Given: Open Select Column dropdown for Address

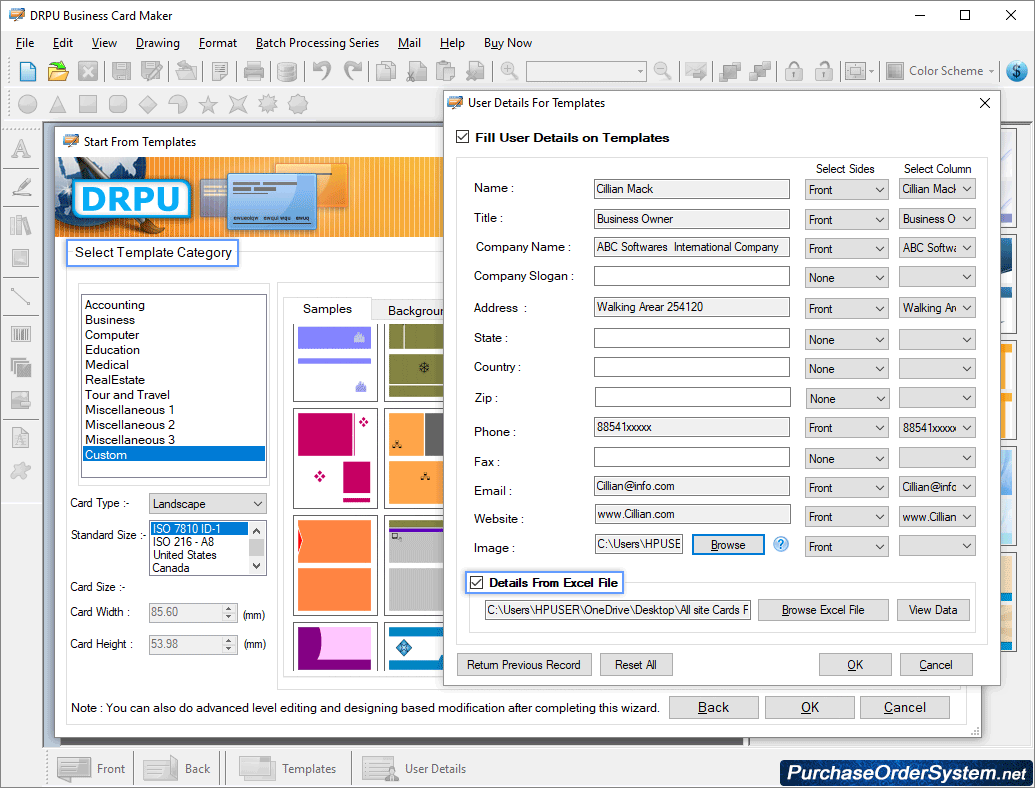Looking at the screenshot, I should coord(937,308).
